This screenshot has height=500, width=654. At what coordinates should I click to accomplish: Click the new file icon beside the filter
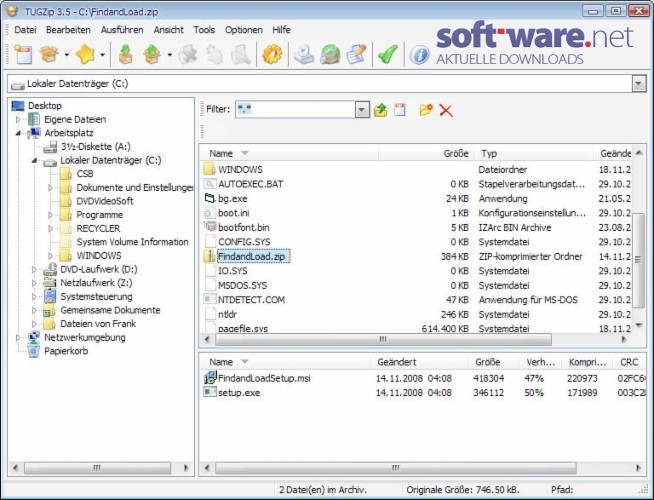click(400, 110)
